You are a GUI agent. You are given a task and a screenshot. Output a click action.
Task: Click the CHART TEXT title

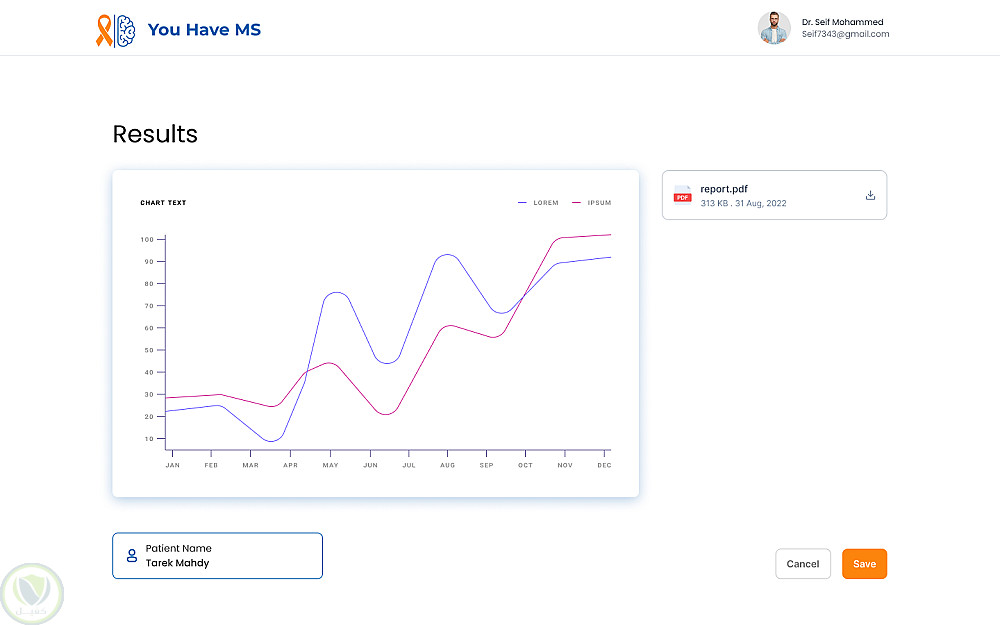163,203
